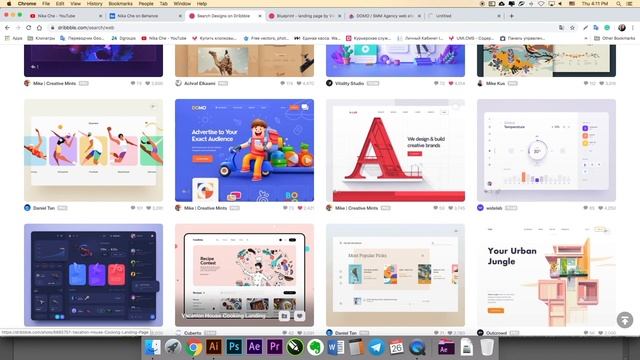
Task: Open Microsoft Word from the dock
Action: (336, 347)
